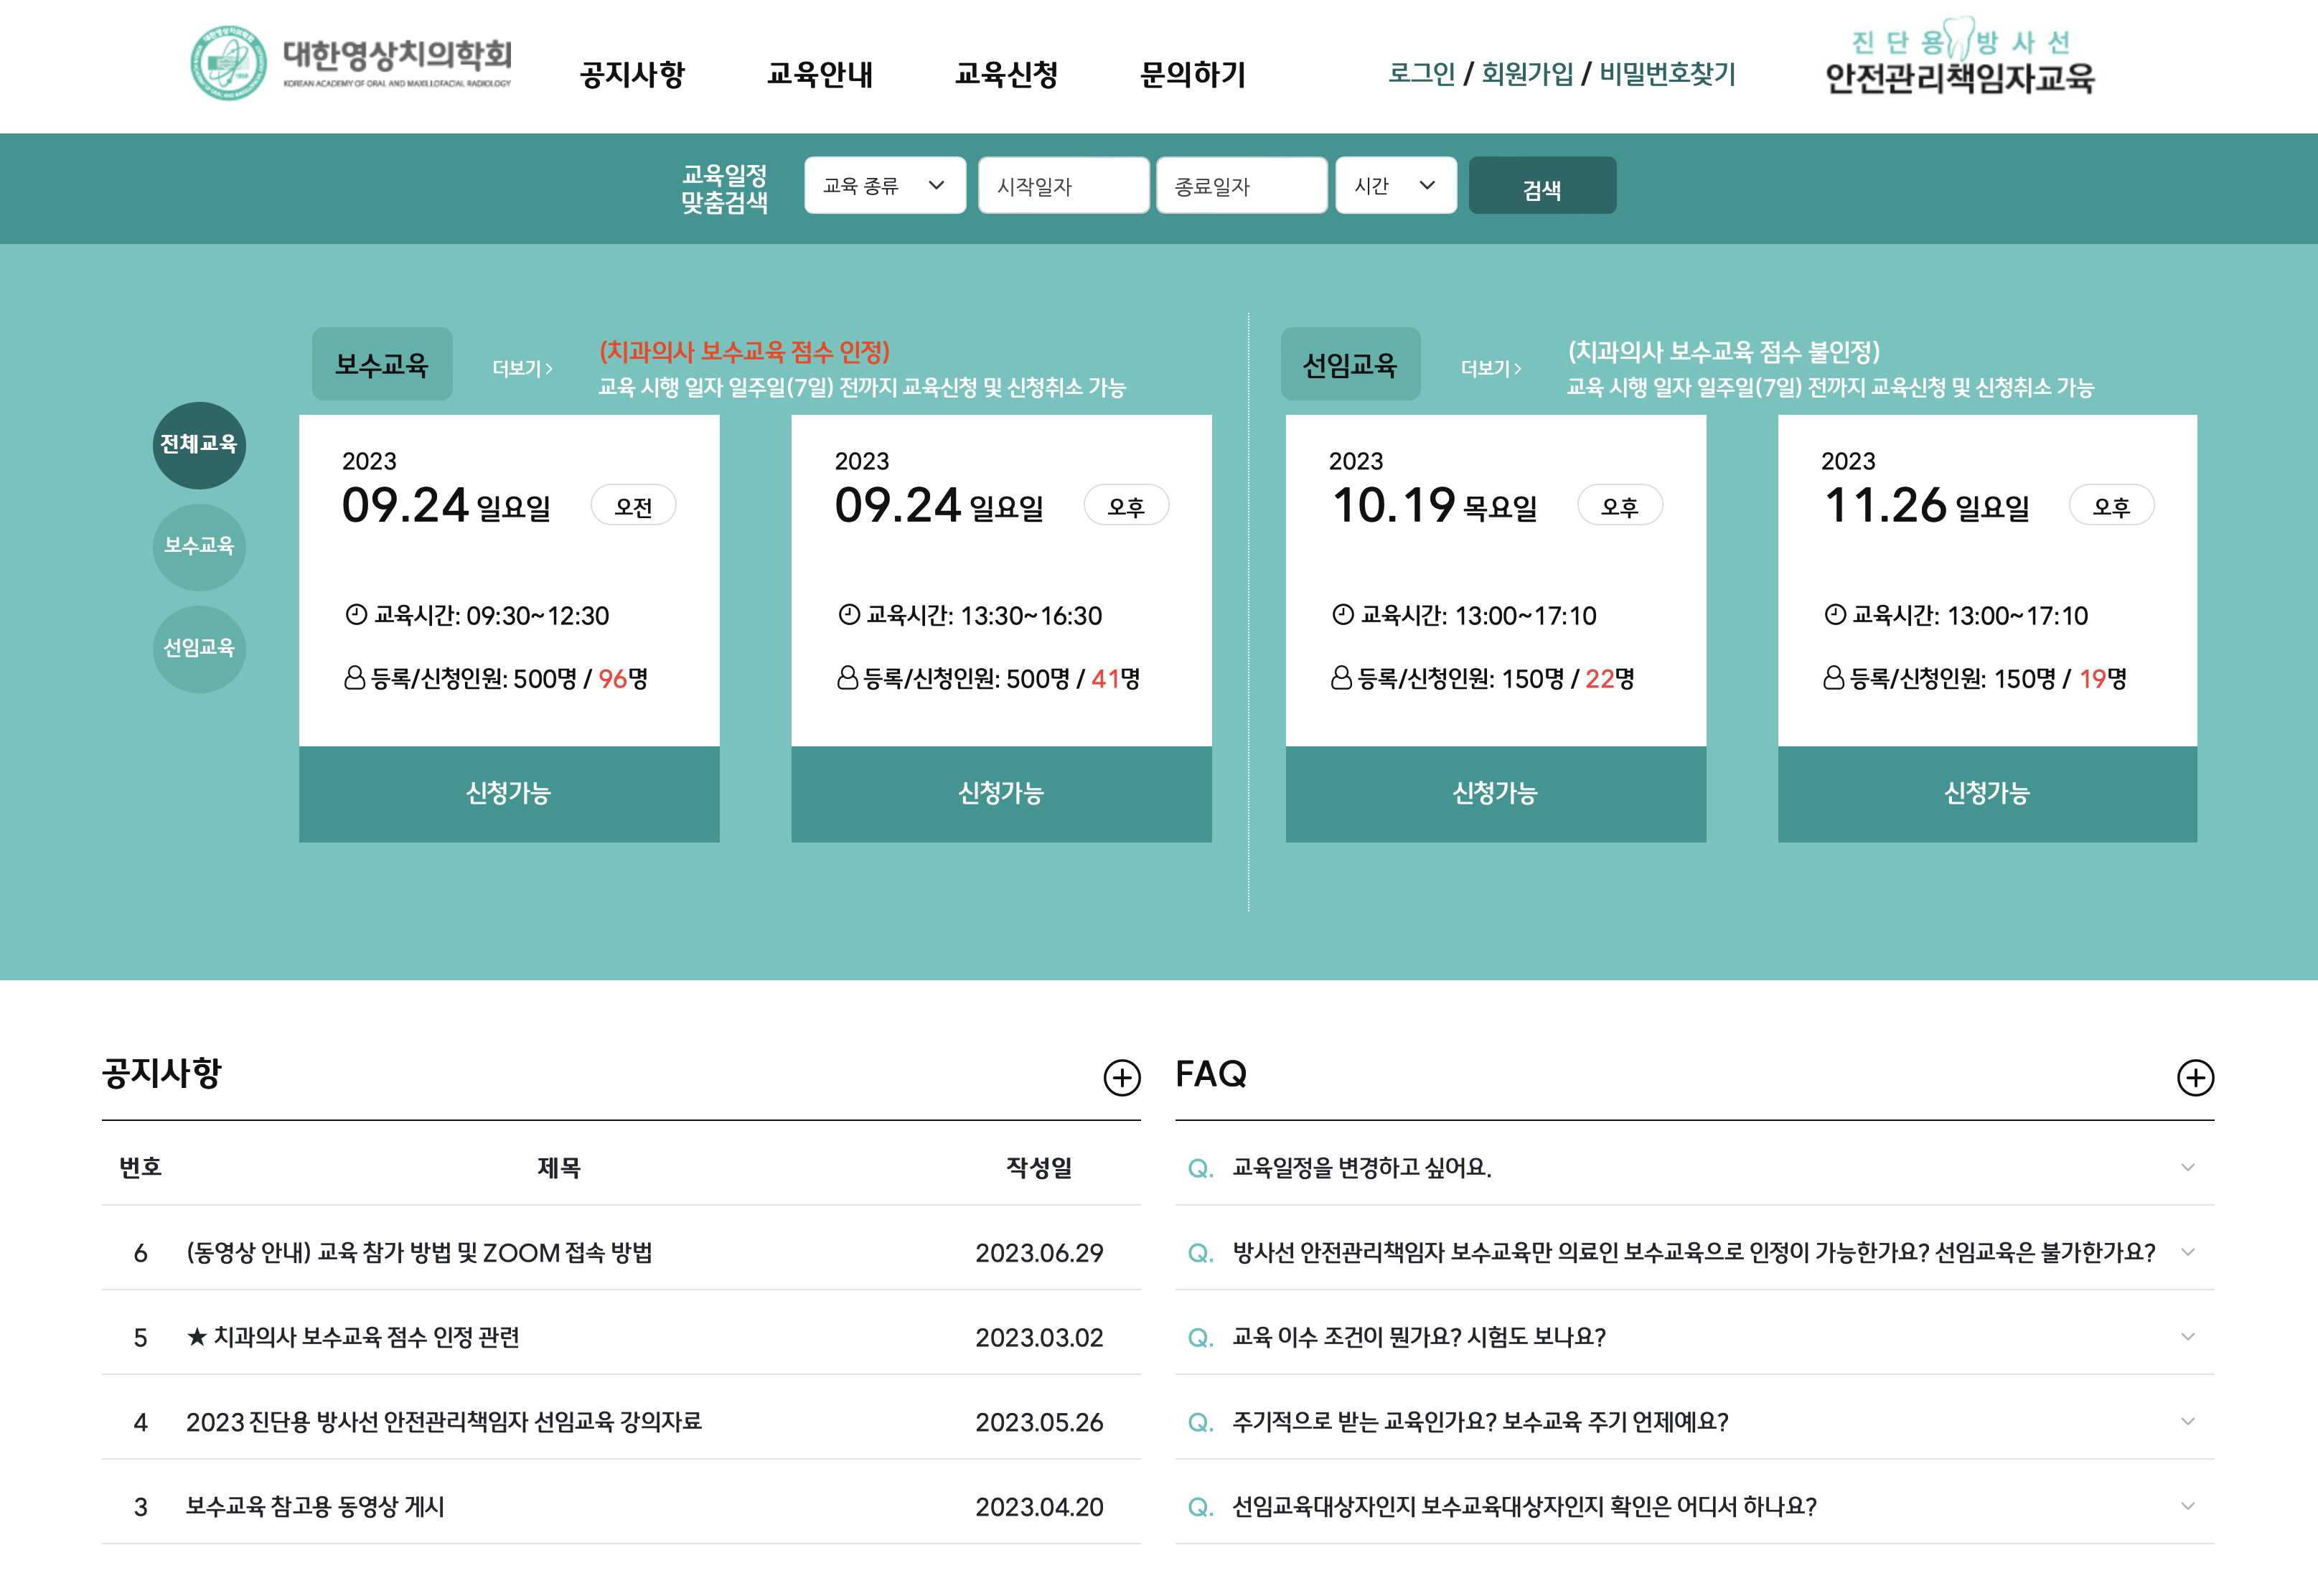Click the clock icon on 11.26 card
This screenshot has height=1596, width=2318.
coord(1834,616)
